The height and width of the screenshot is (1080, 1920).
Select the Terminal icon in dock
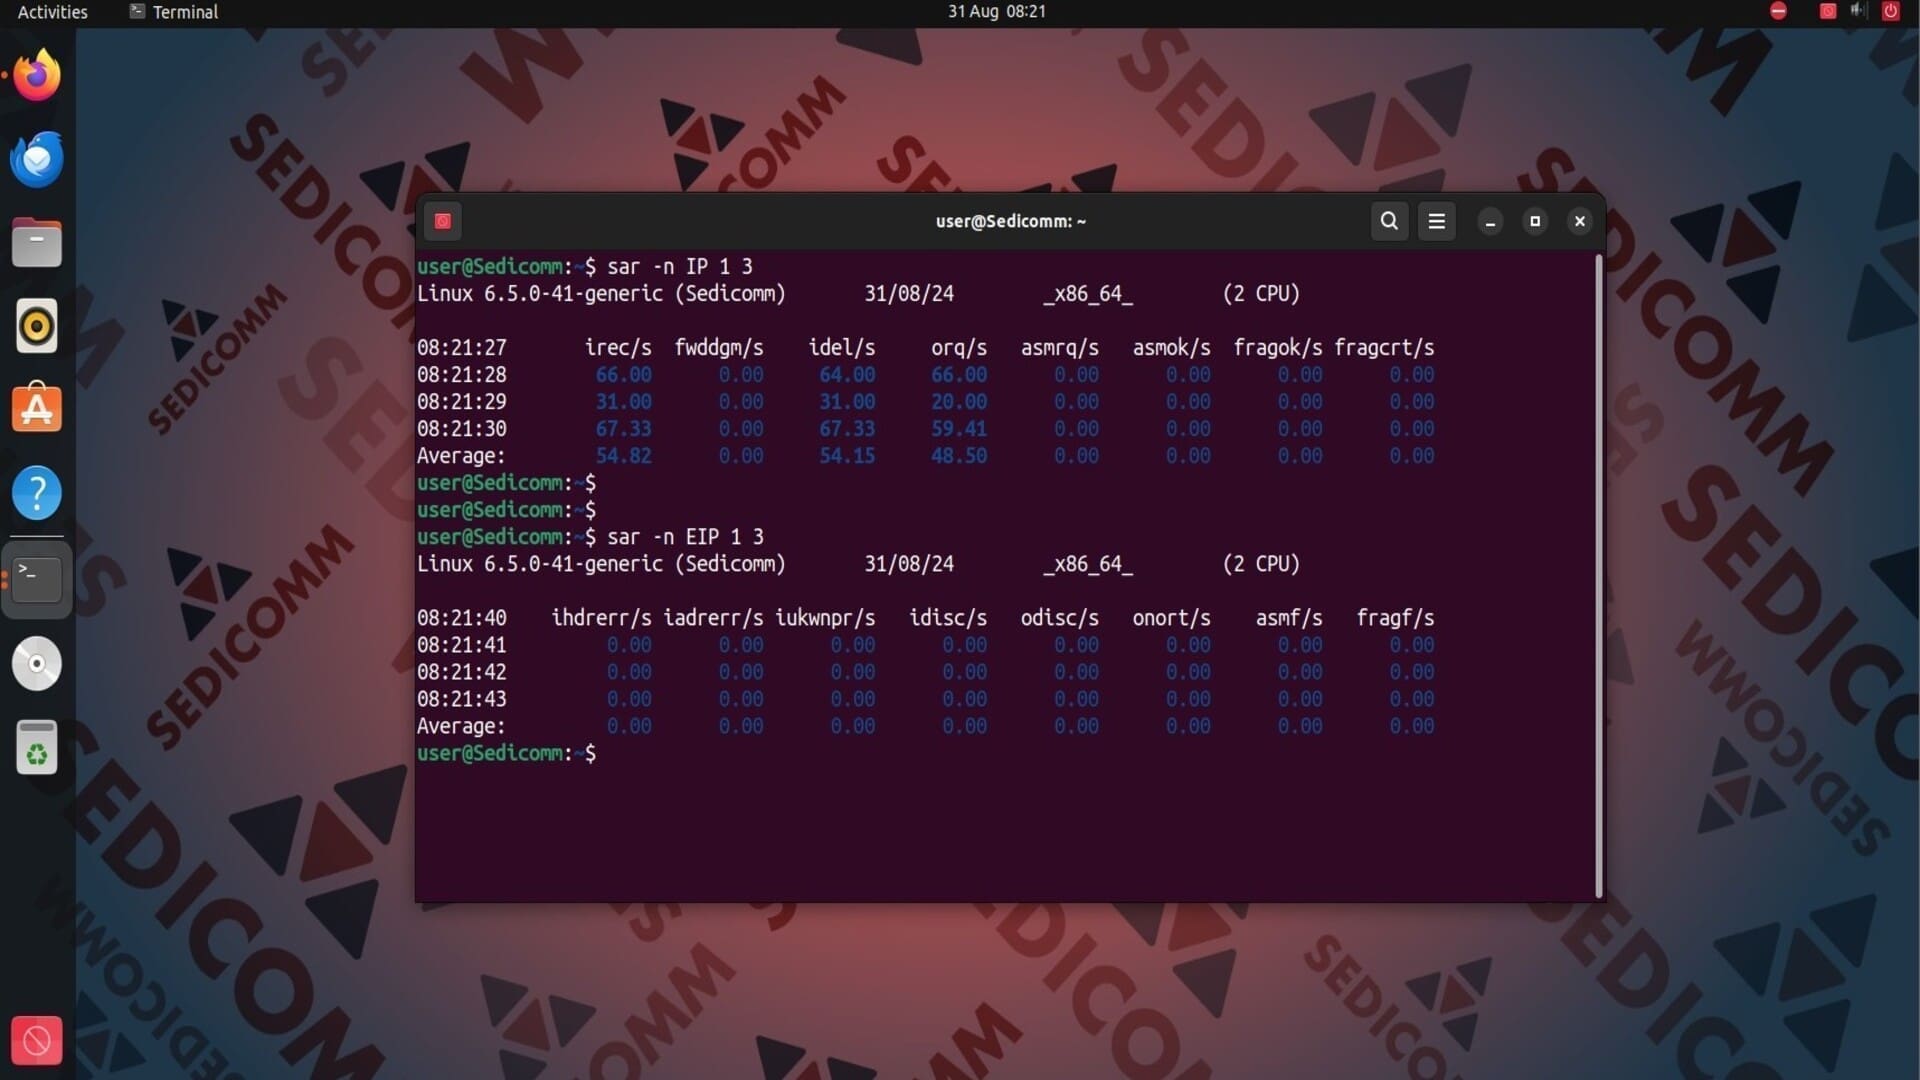(x=37, y=579)
